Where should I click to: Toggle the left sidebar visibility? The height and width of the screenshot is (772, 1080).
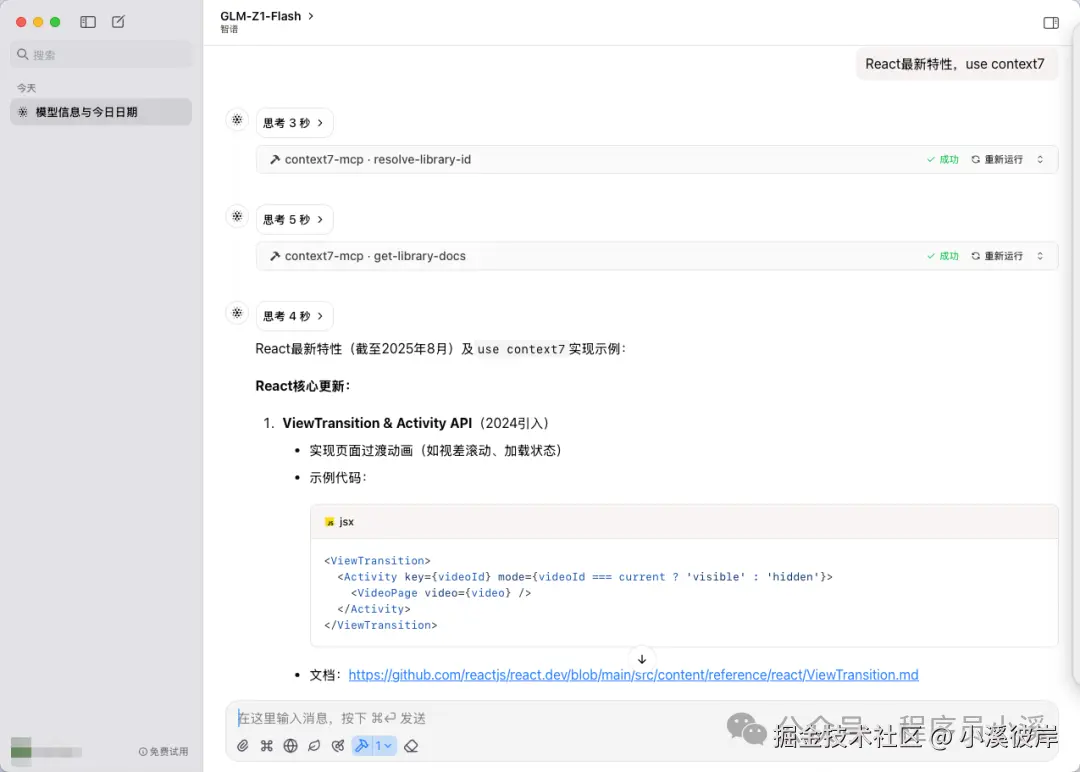pos(88,21)
